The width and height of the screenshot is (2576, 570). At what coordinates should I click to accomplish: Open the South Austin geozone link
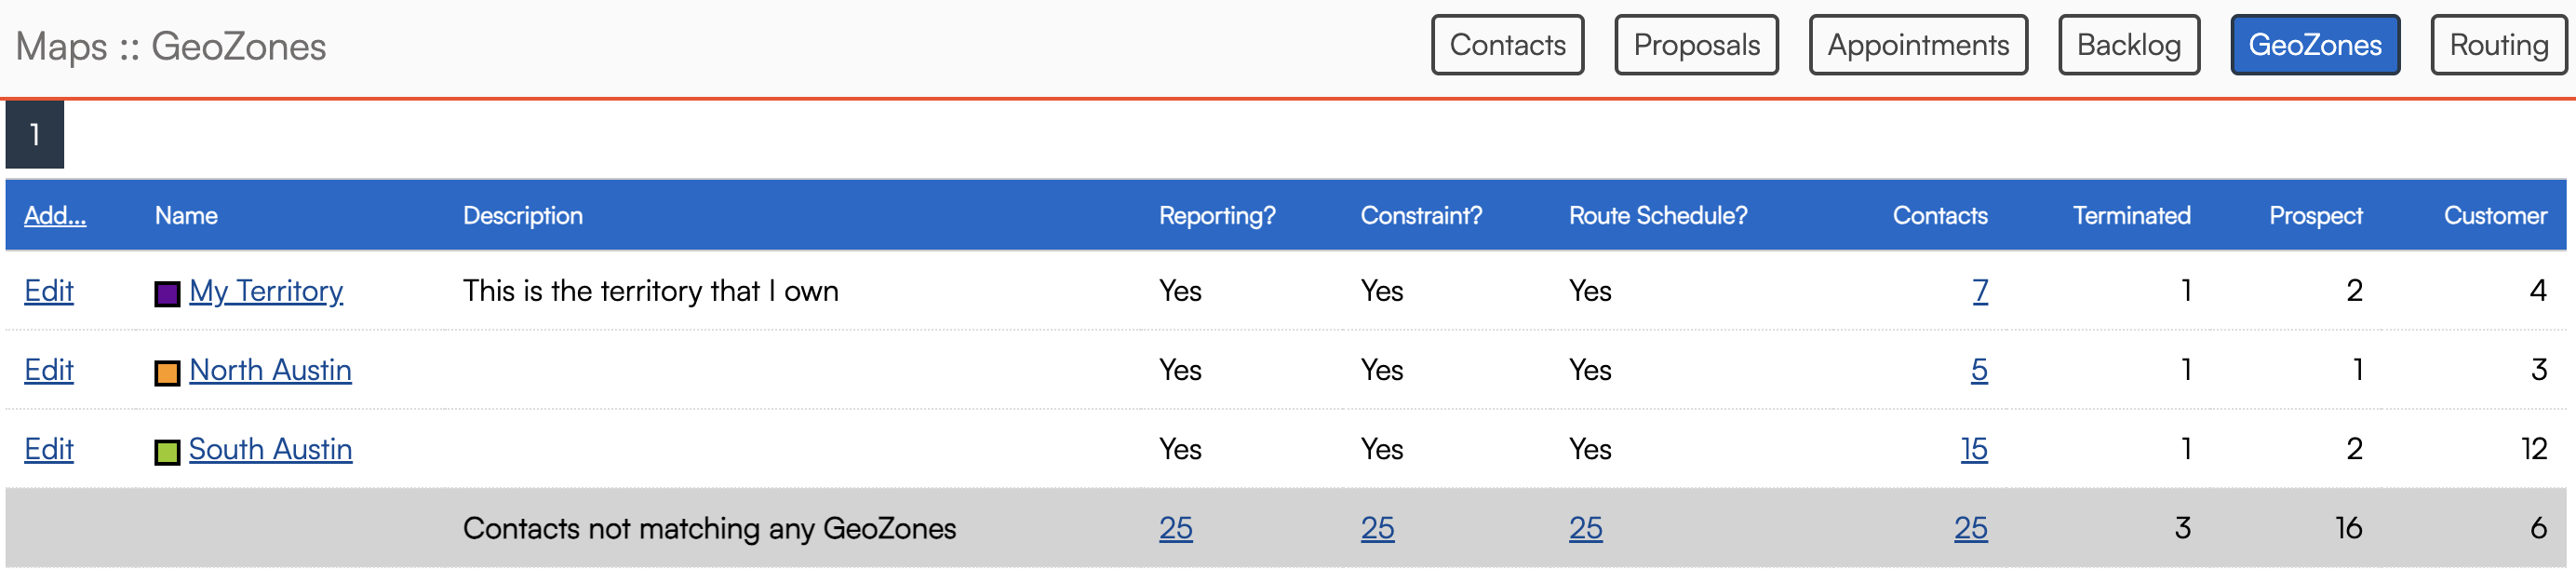point(270,449)
